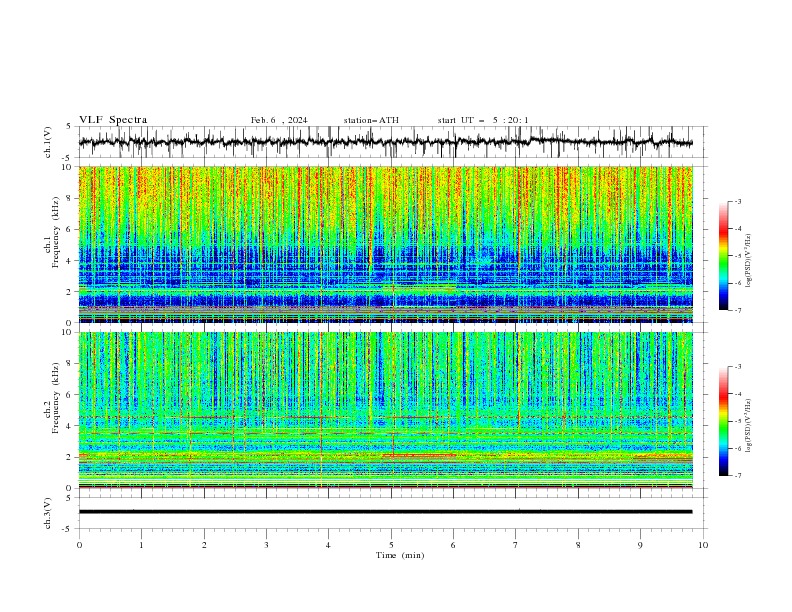Screen dimensions: 792x612
Task: Click the "station=ATH" header label
Action: 371,120
